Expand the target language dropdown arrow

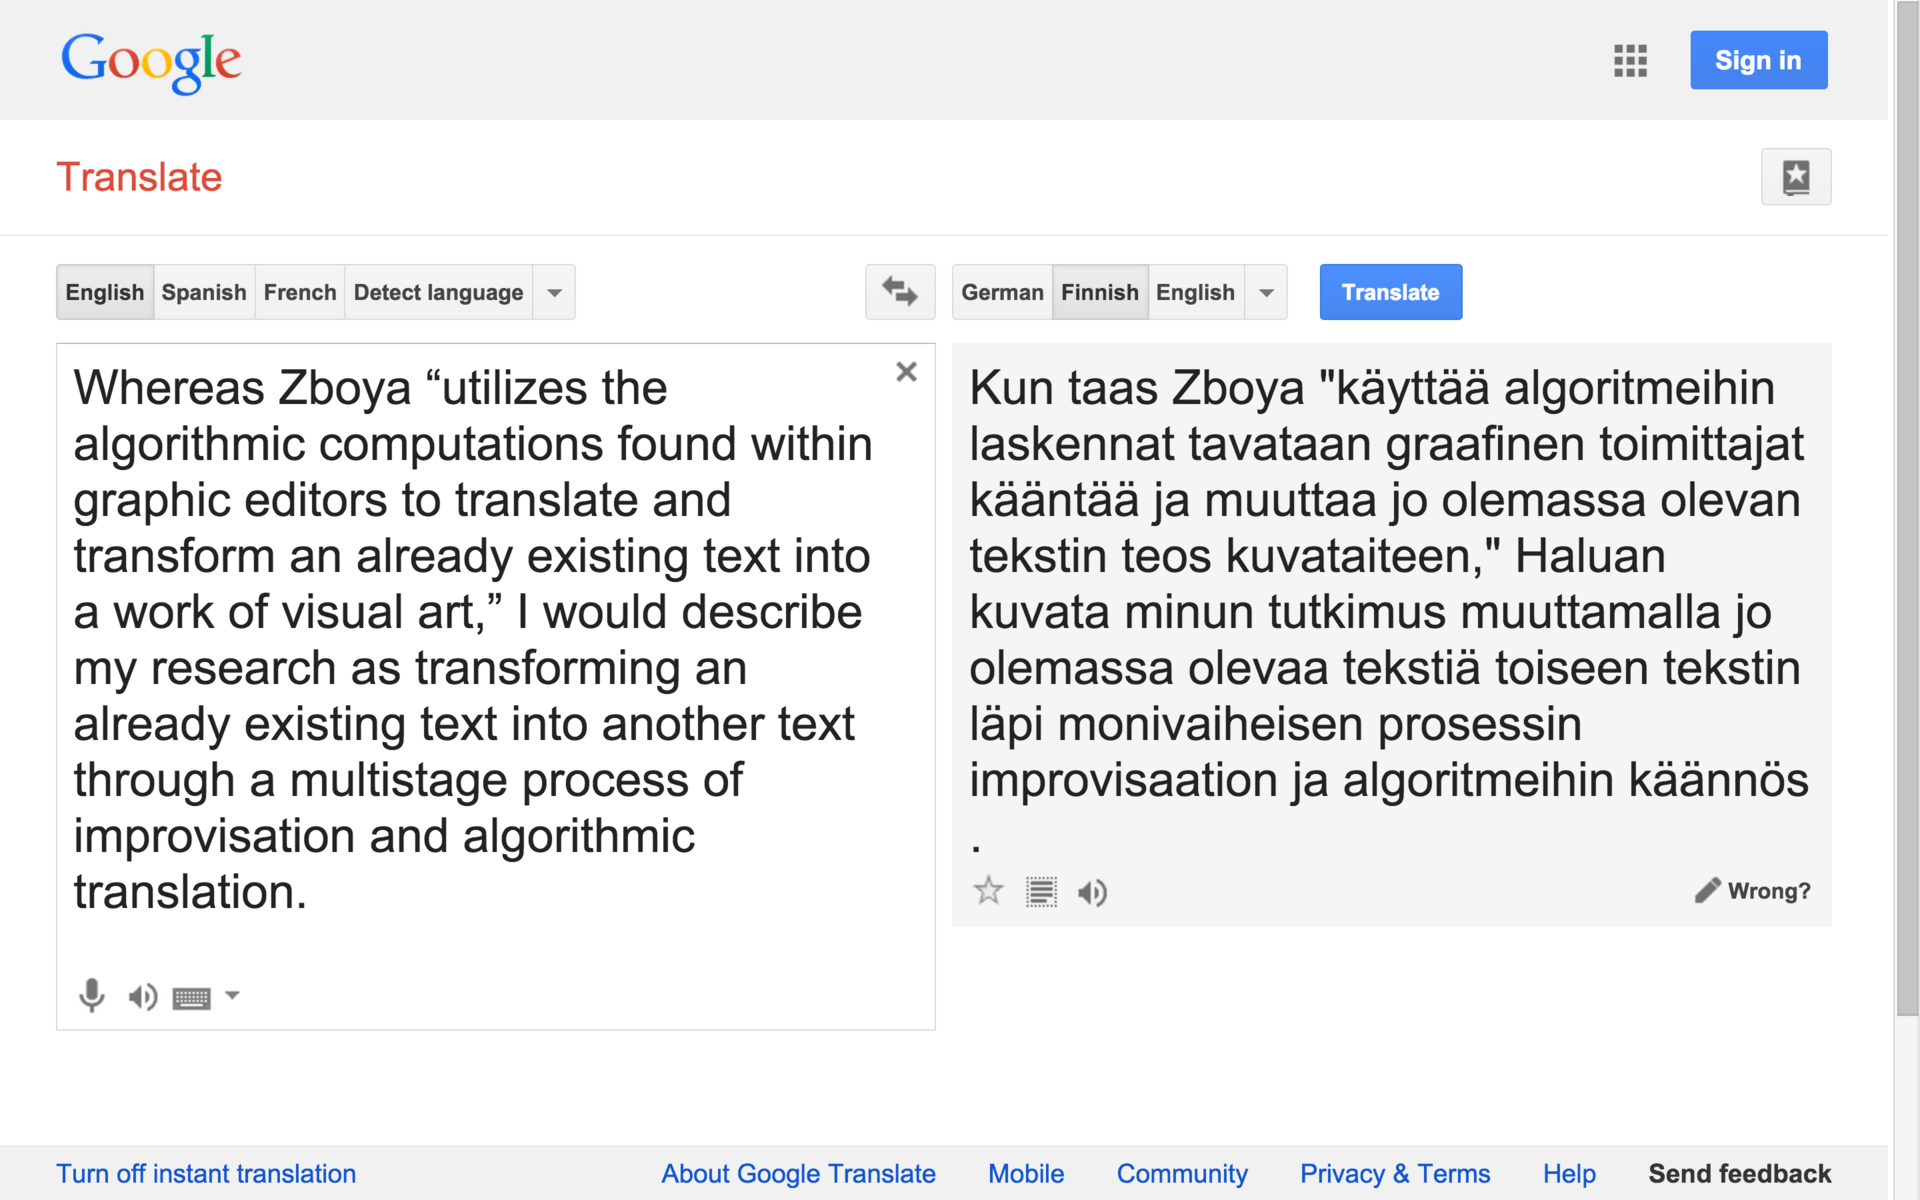1266,293
